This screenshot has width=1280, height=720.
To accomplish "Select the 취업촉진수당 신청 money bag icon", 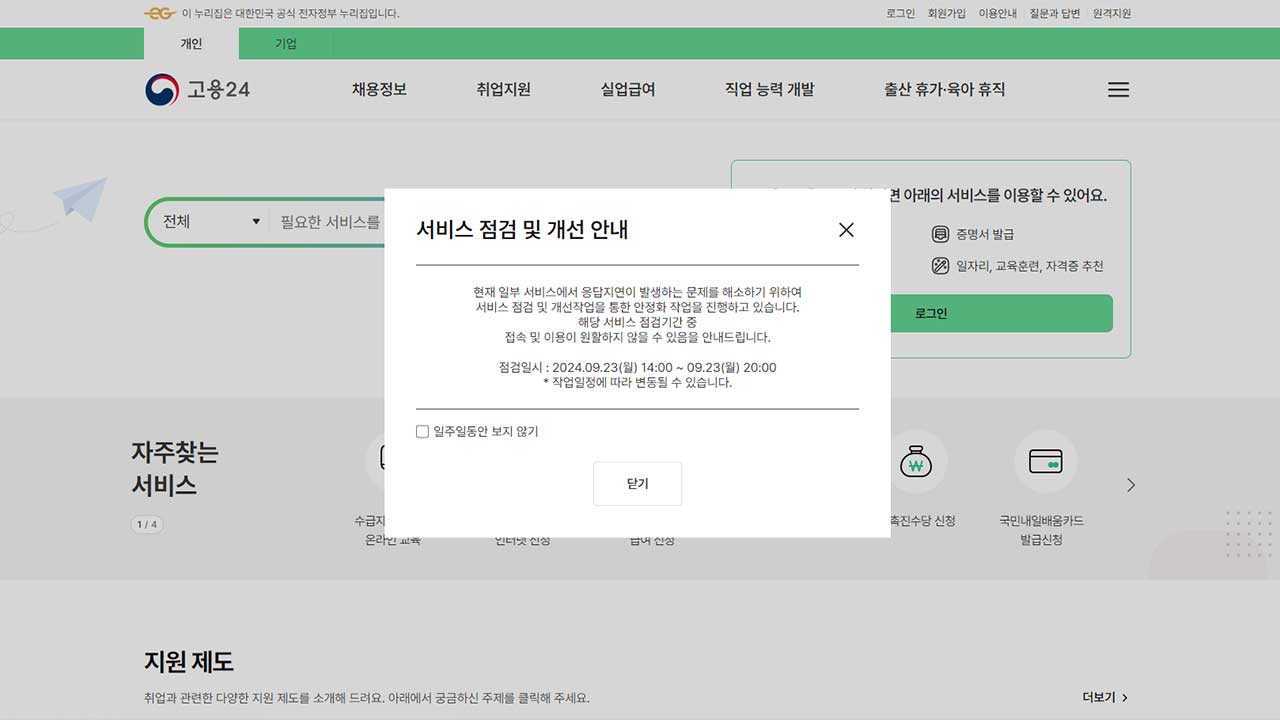I will click(x=917, y=461).
